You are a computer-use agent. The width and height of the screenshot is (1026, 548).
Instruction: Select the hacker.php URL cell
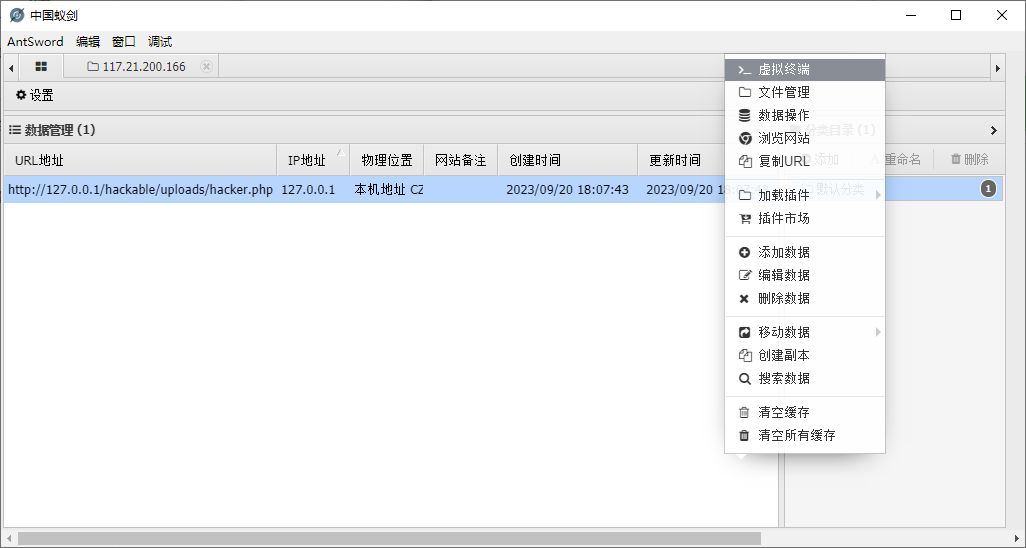[x=140, y=190]
